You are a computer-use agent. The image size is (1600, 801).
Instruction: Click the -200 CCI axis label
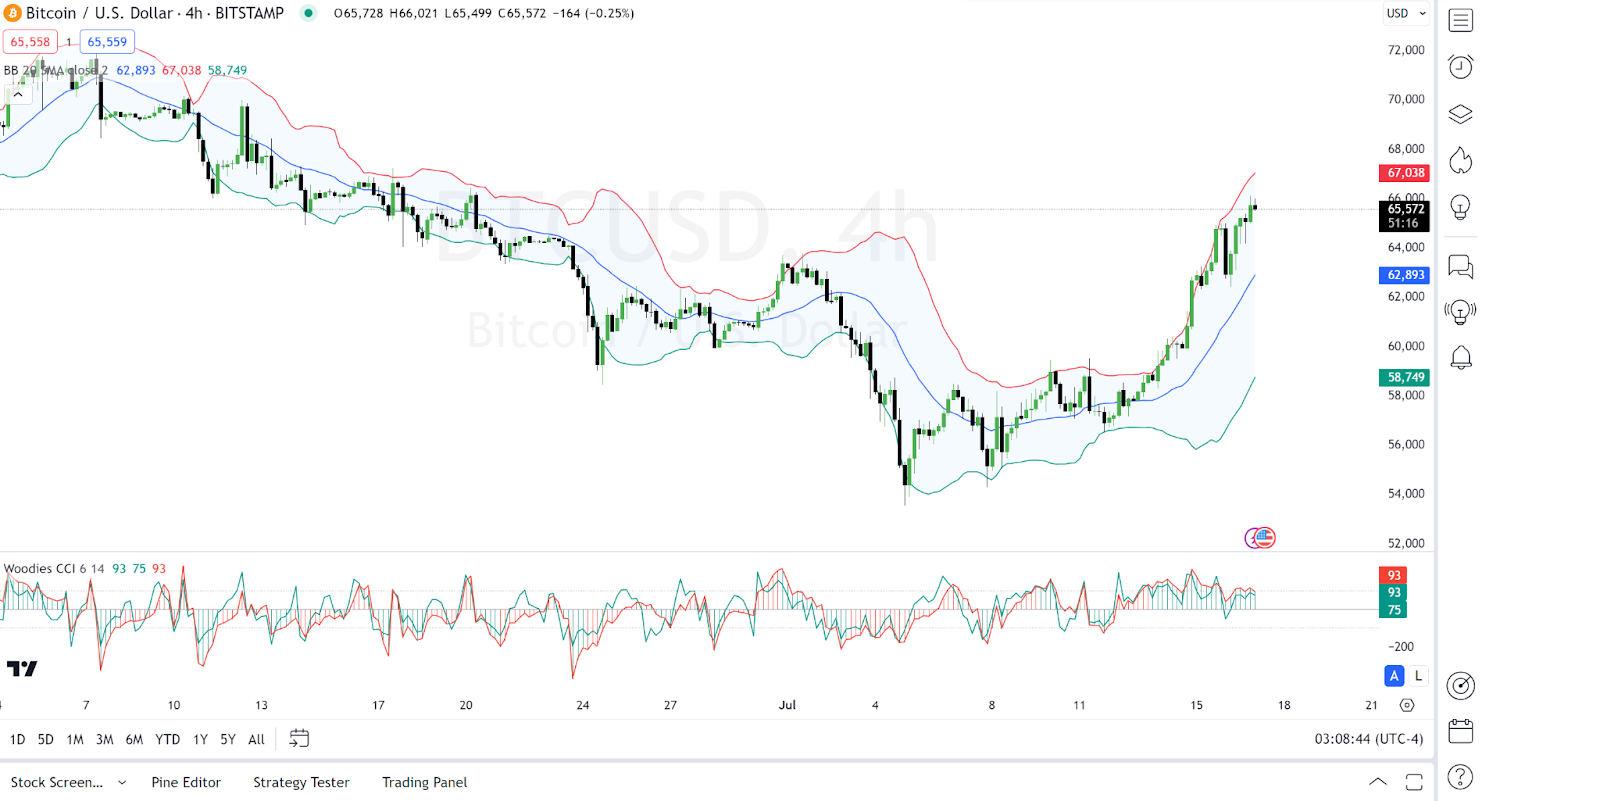point(1400,647)
